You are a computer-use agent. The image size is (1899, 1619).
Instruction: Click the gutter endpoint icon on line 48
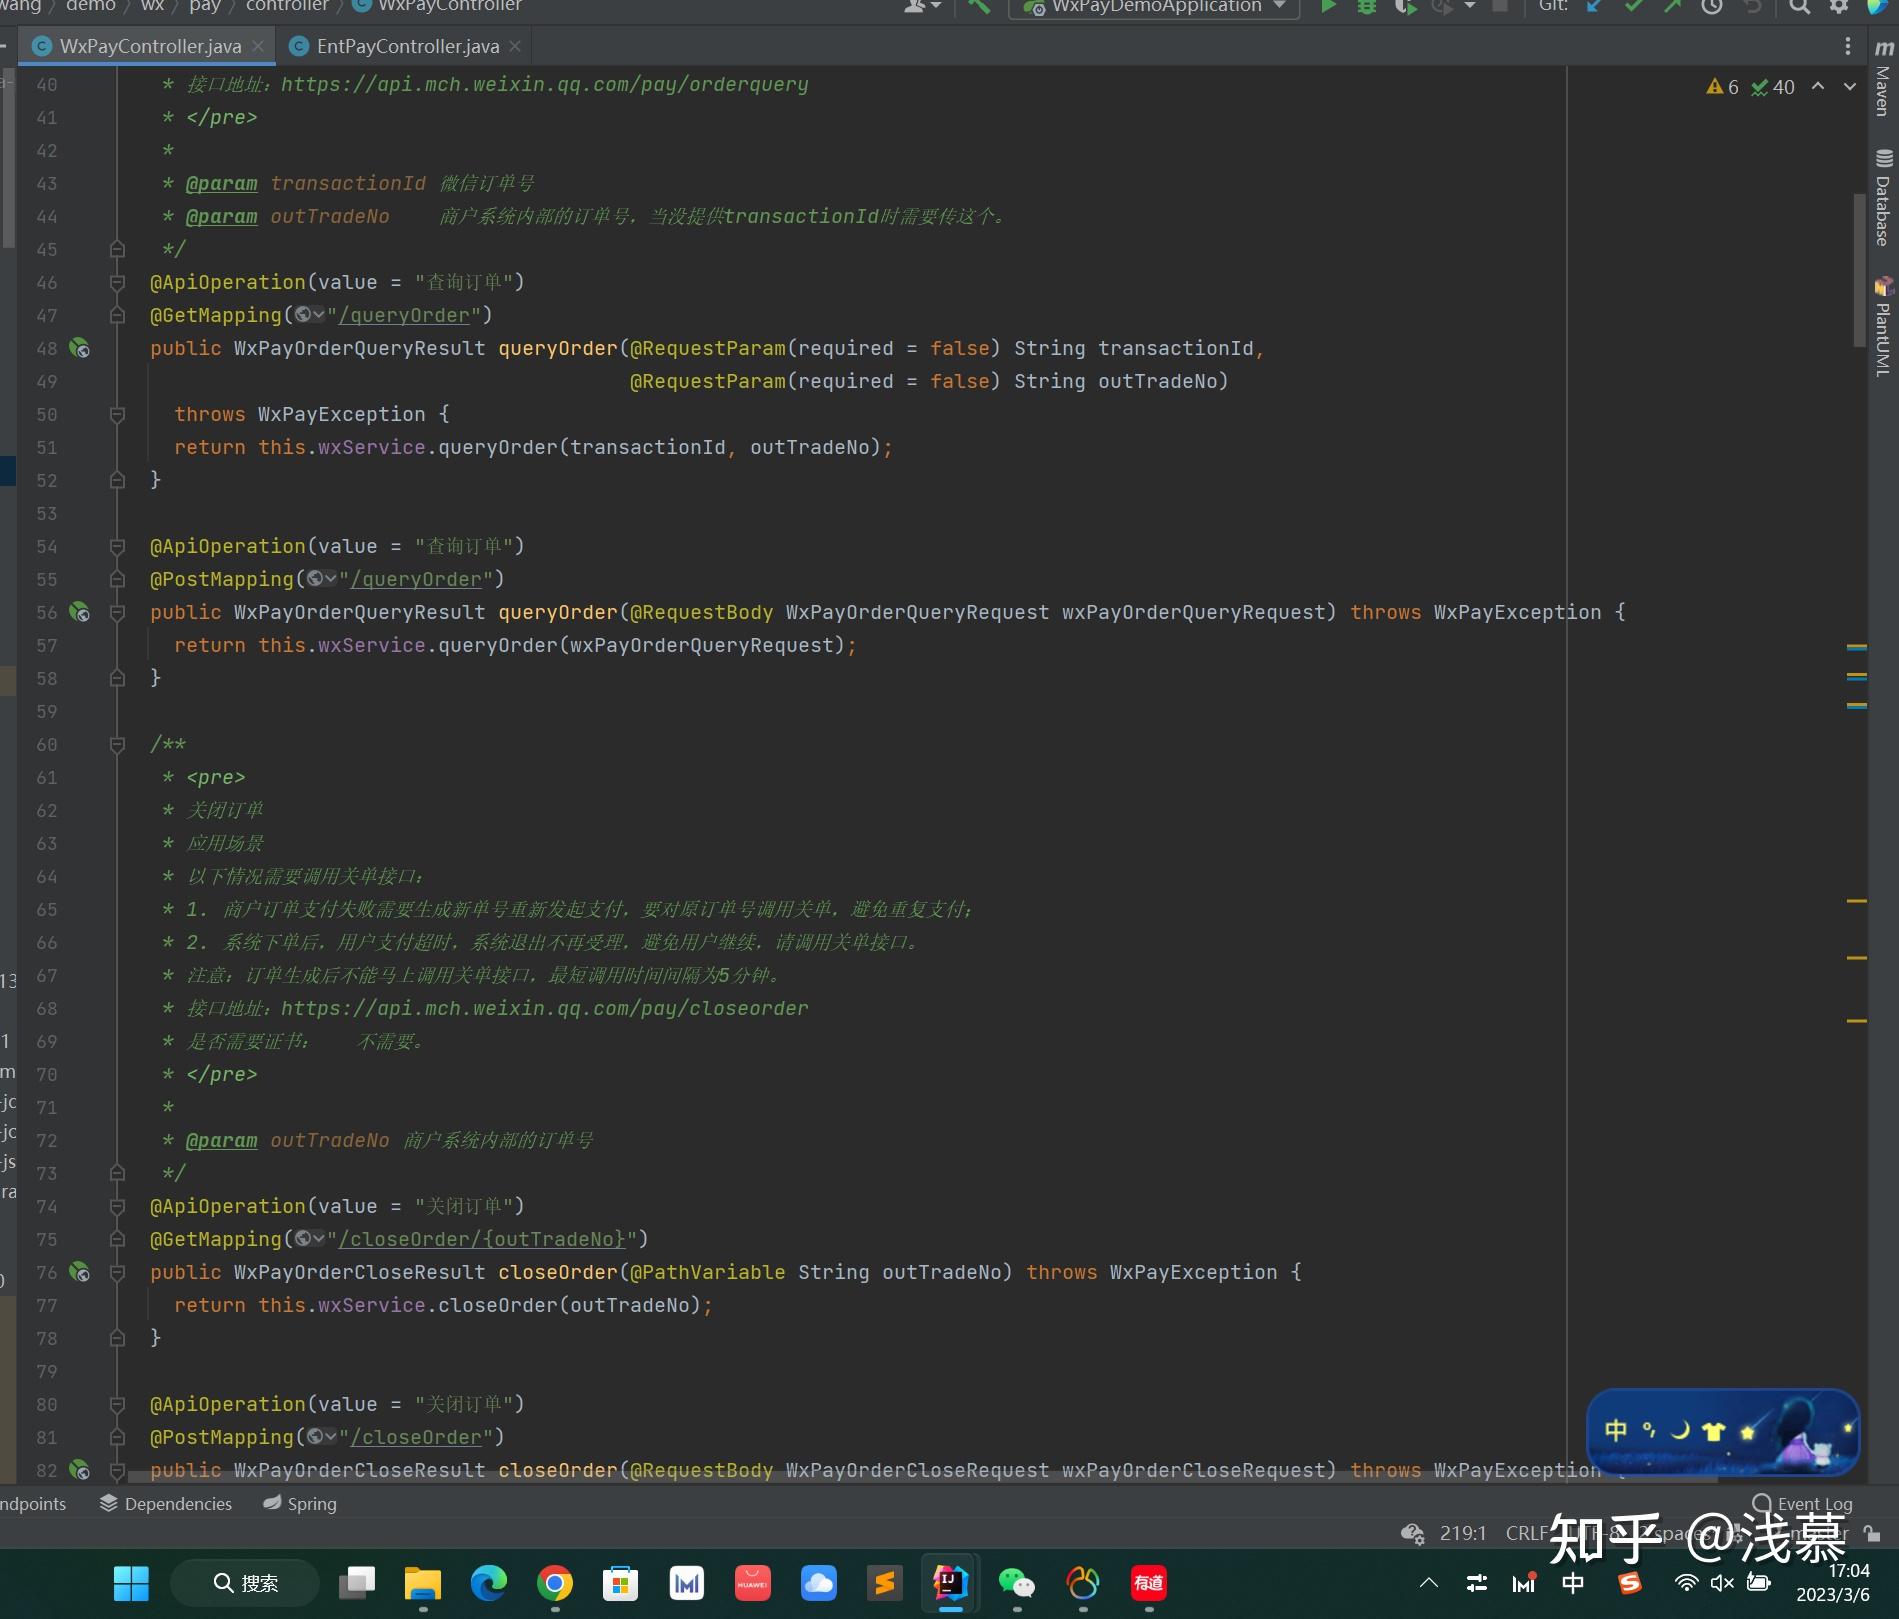point(79,349)
